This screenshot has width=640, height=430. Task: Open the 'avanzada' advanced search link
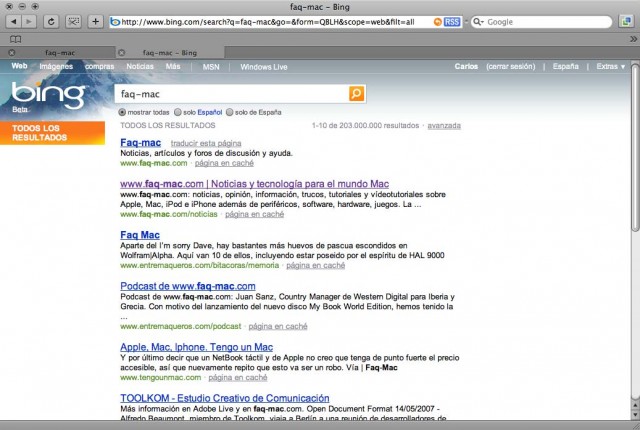[444, 126]
